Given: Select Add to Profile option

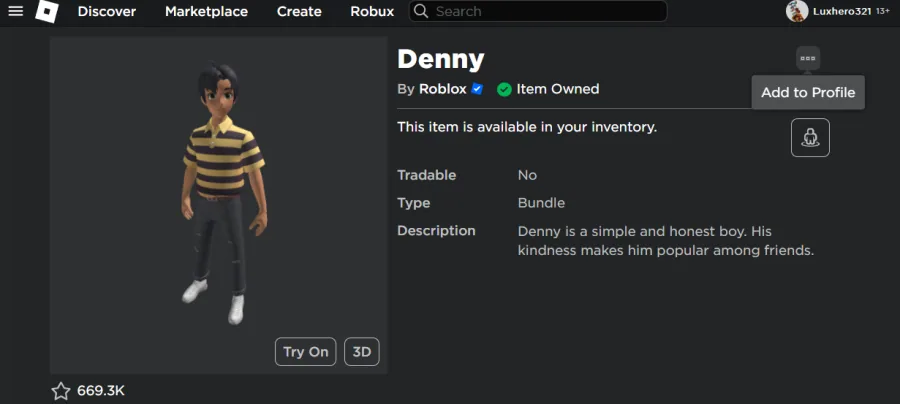Looking at the screenshot, I should pyautogui.click(x=808, y=92).
